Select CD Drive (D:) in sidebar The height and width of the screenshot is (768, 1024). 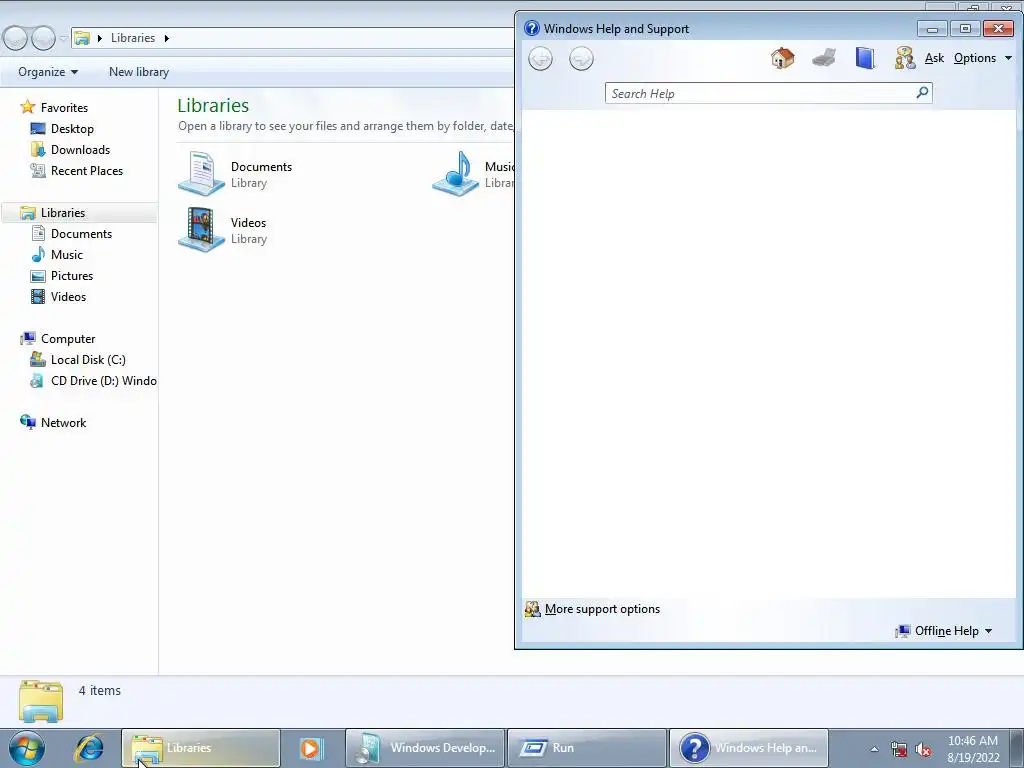pyautogui.click(x=103, y=381)
